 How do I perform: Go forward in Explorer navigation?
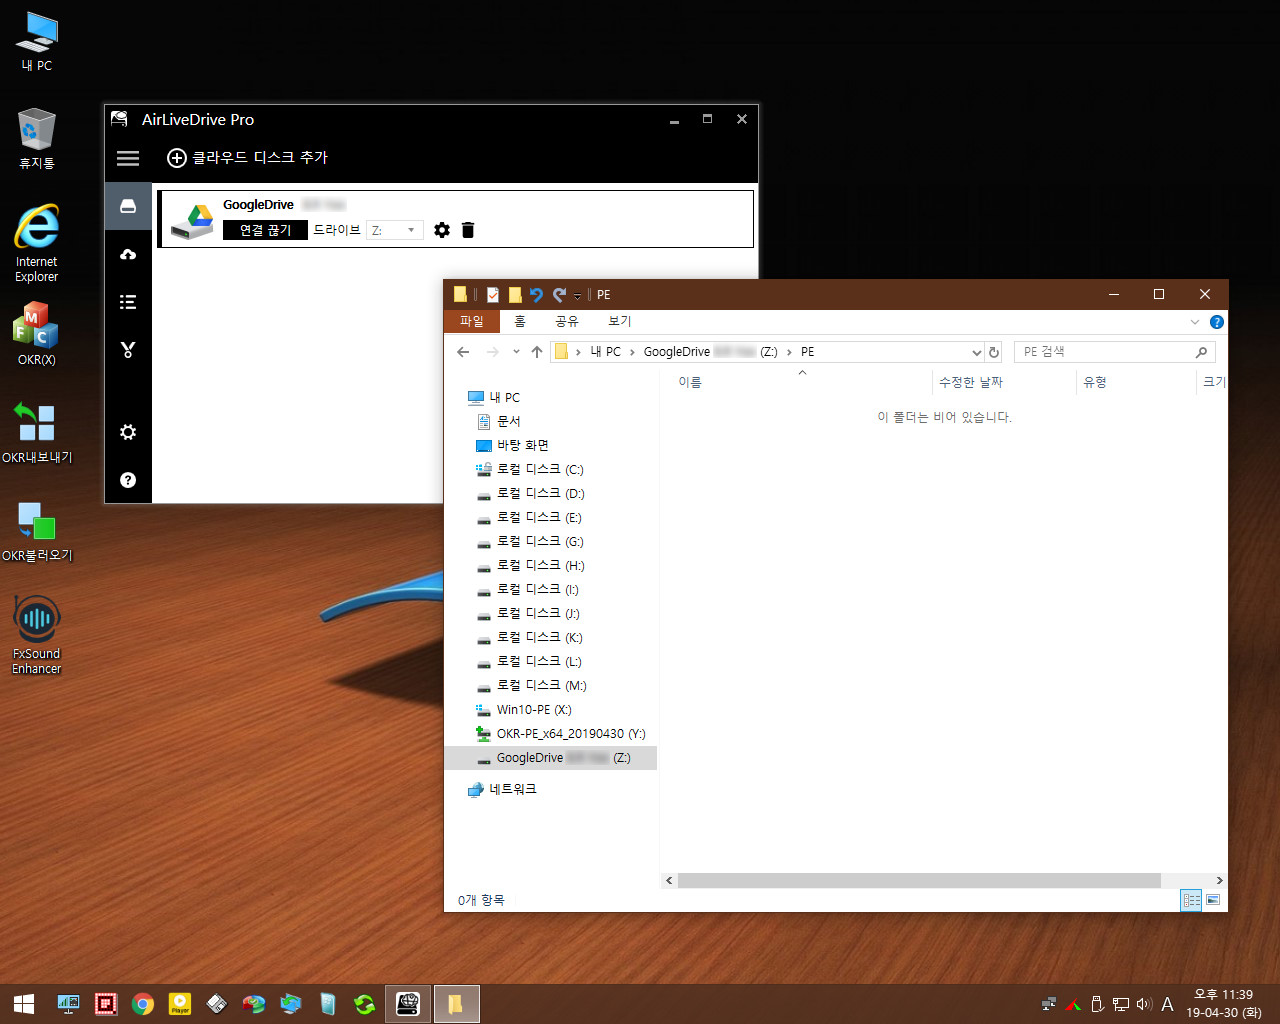pyautogui.click(x=492, y=352)
